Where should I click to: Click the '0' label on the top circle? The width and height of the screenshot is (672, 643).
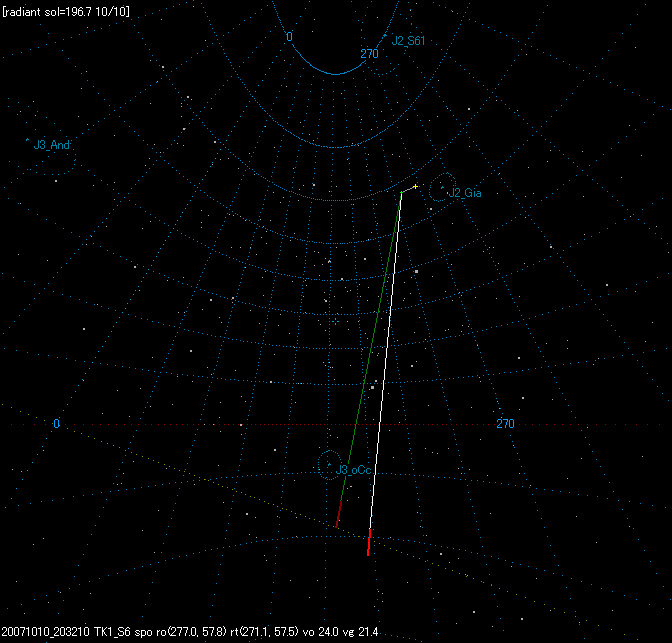click(289, 36)
